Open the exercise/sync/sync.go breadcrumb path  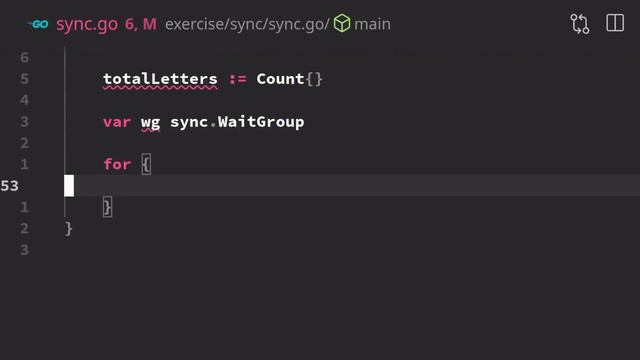(x=247, y=24)
